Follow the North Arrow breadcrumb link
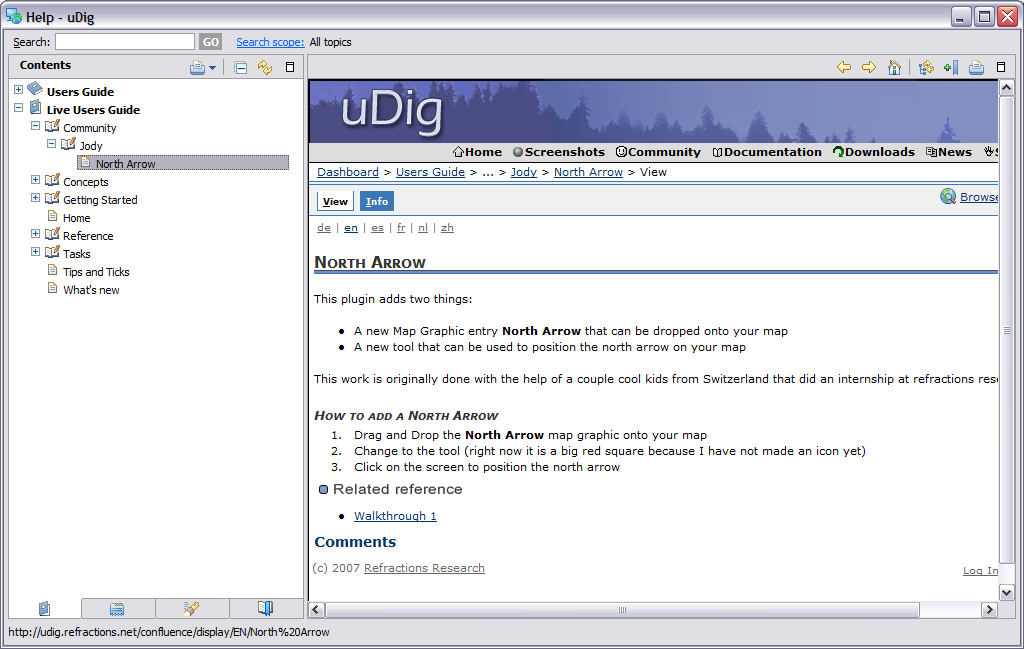The height and width of the screenshot is (649, 1024). pyautogui.click(x=588, y=172)
